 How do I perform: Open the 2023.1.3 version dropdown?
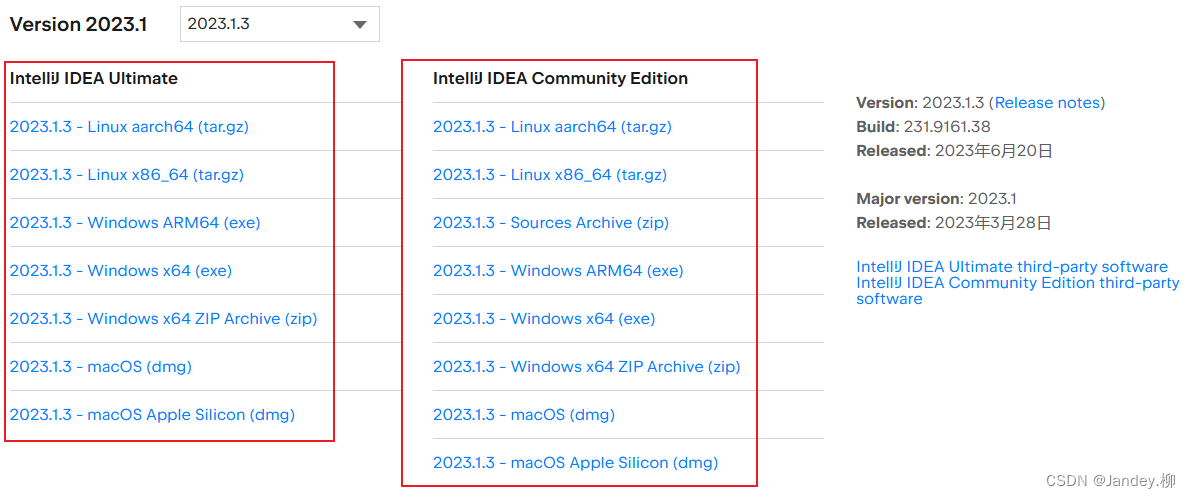(268, 24)
